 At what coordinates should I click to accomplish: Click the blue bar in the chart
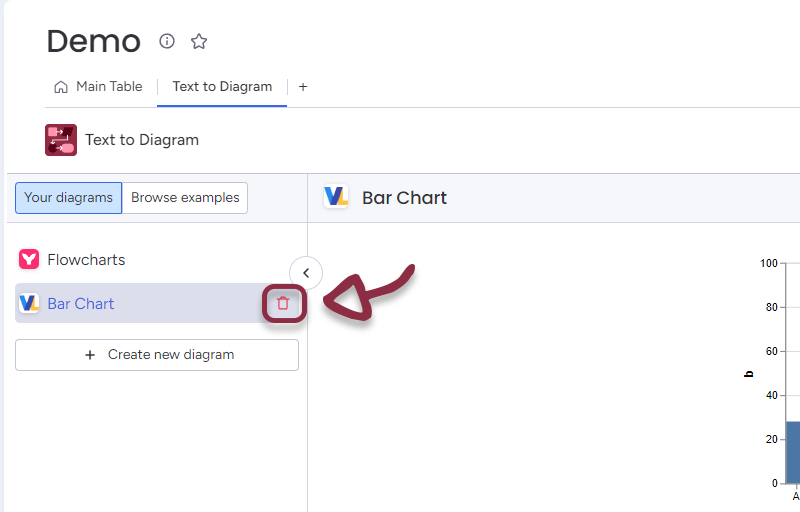pyautogui.click(x=792, y=452)
